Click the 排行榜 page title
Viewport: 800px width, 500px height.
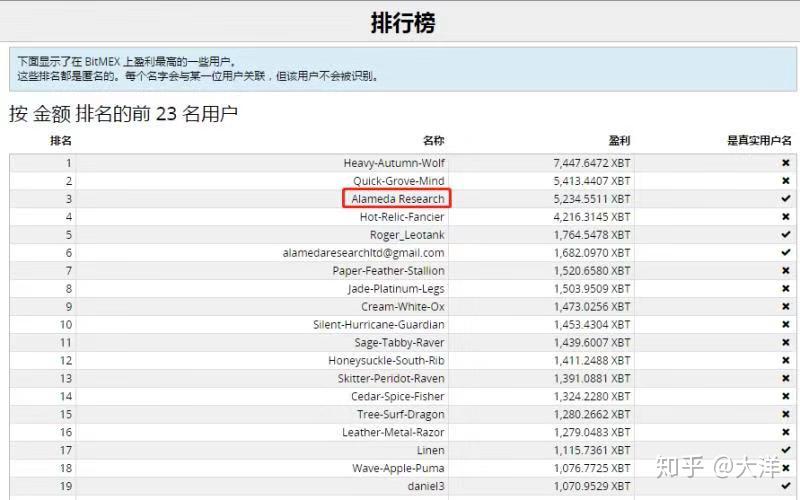403,23
